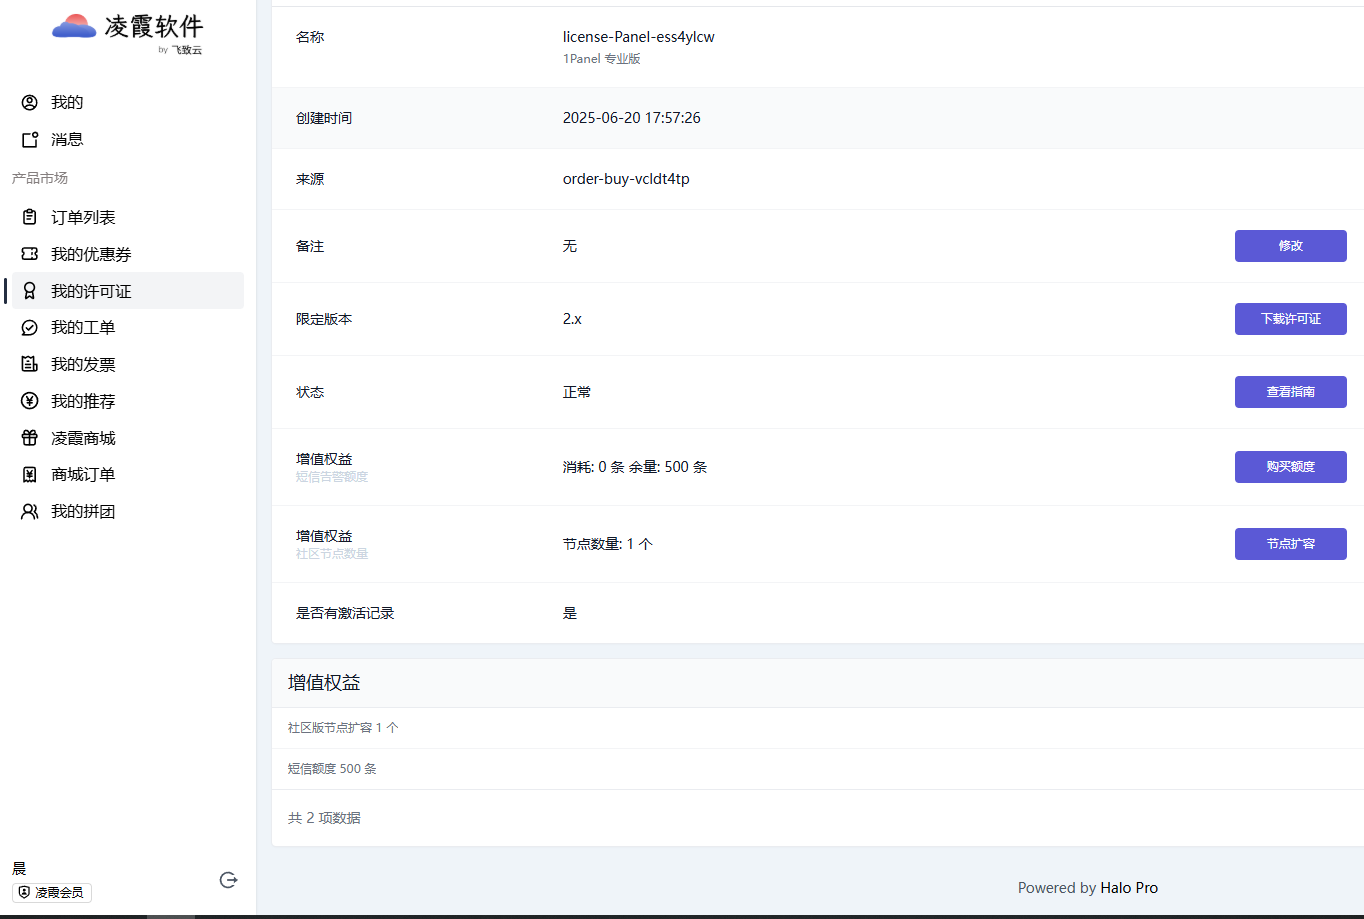Screen dimensions: 1364x919
Task: Click the logout arrow icon
Action: click(x=228, y=880)
